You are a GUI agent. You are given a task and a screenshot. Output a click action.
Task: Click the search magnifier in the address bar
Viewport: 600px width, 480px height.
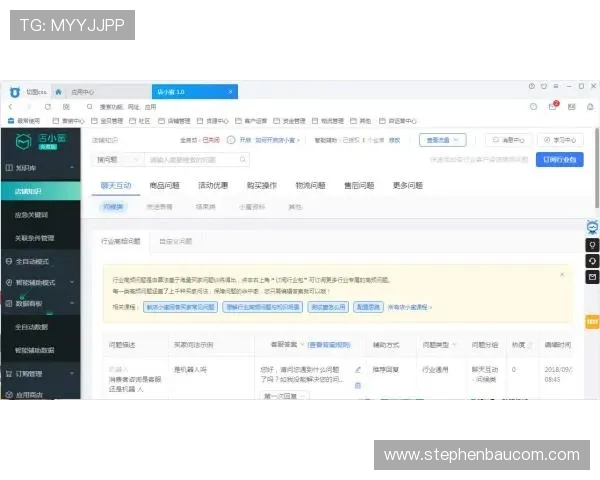pyautogui.click(x=90, y=107)
